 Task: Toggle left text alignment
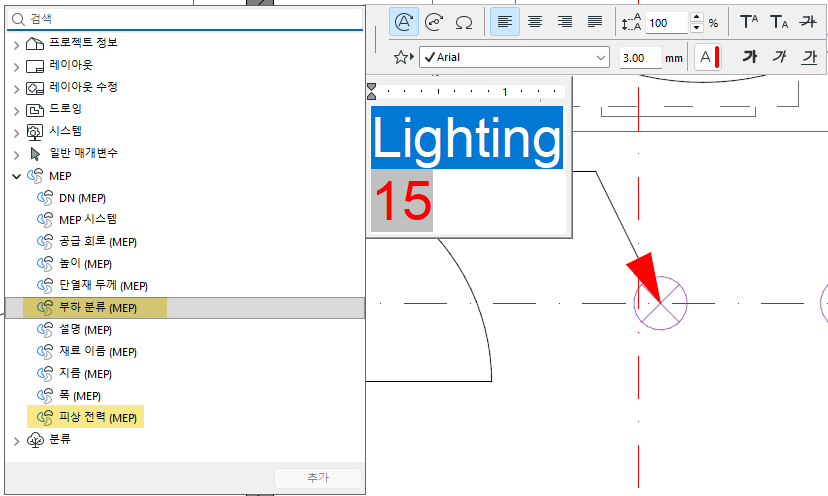pos(505,22)
